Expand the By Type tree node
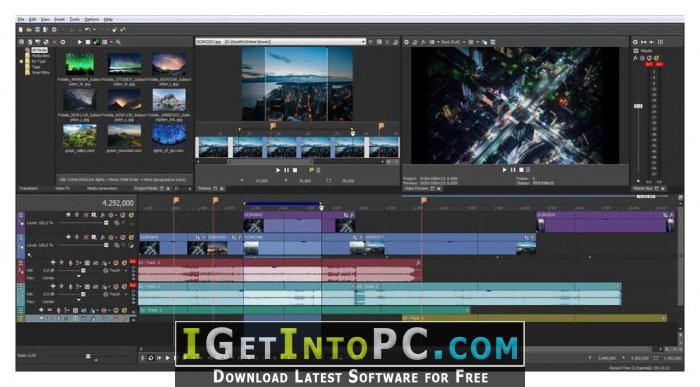Image resolution: width=700 pixels, height=387 pixels. click(x=21, y=61)
